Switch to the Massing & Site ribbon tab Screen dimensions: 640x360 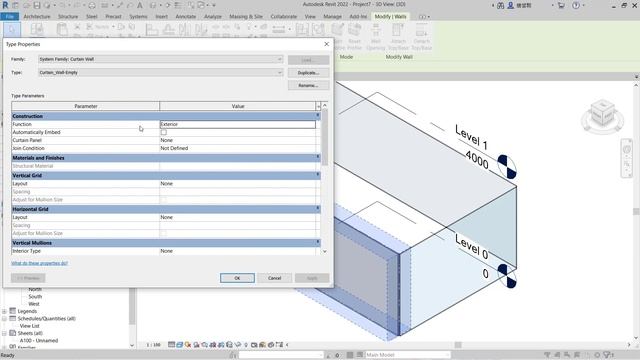pyautogui.click(x=246, y=16)
